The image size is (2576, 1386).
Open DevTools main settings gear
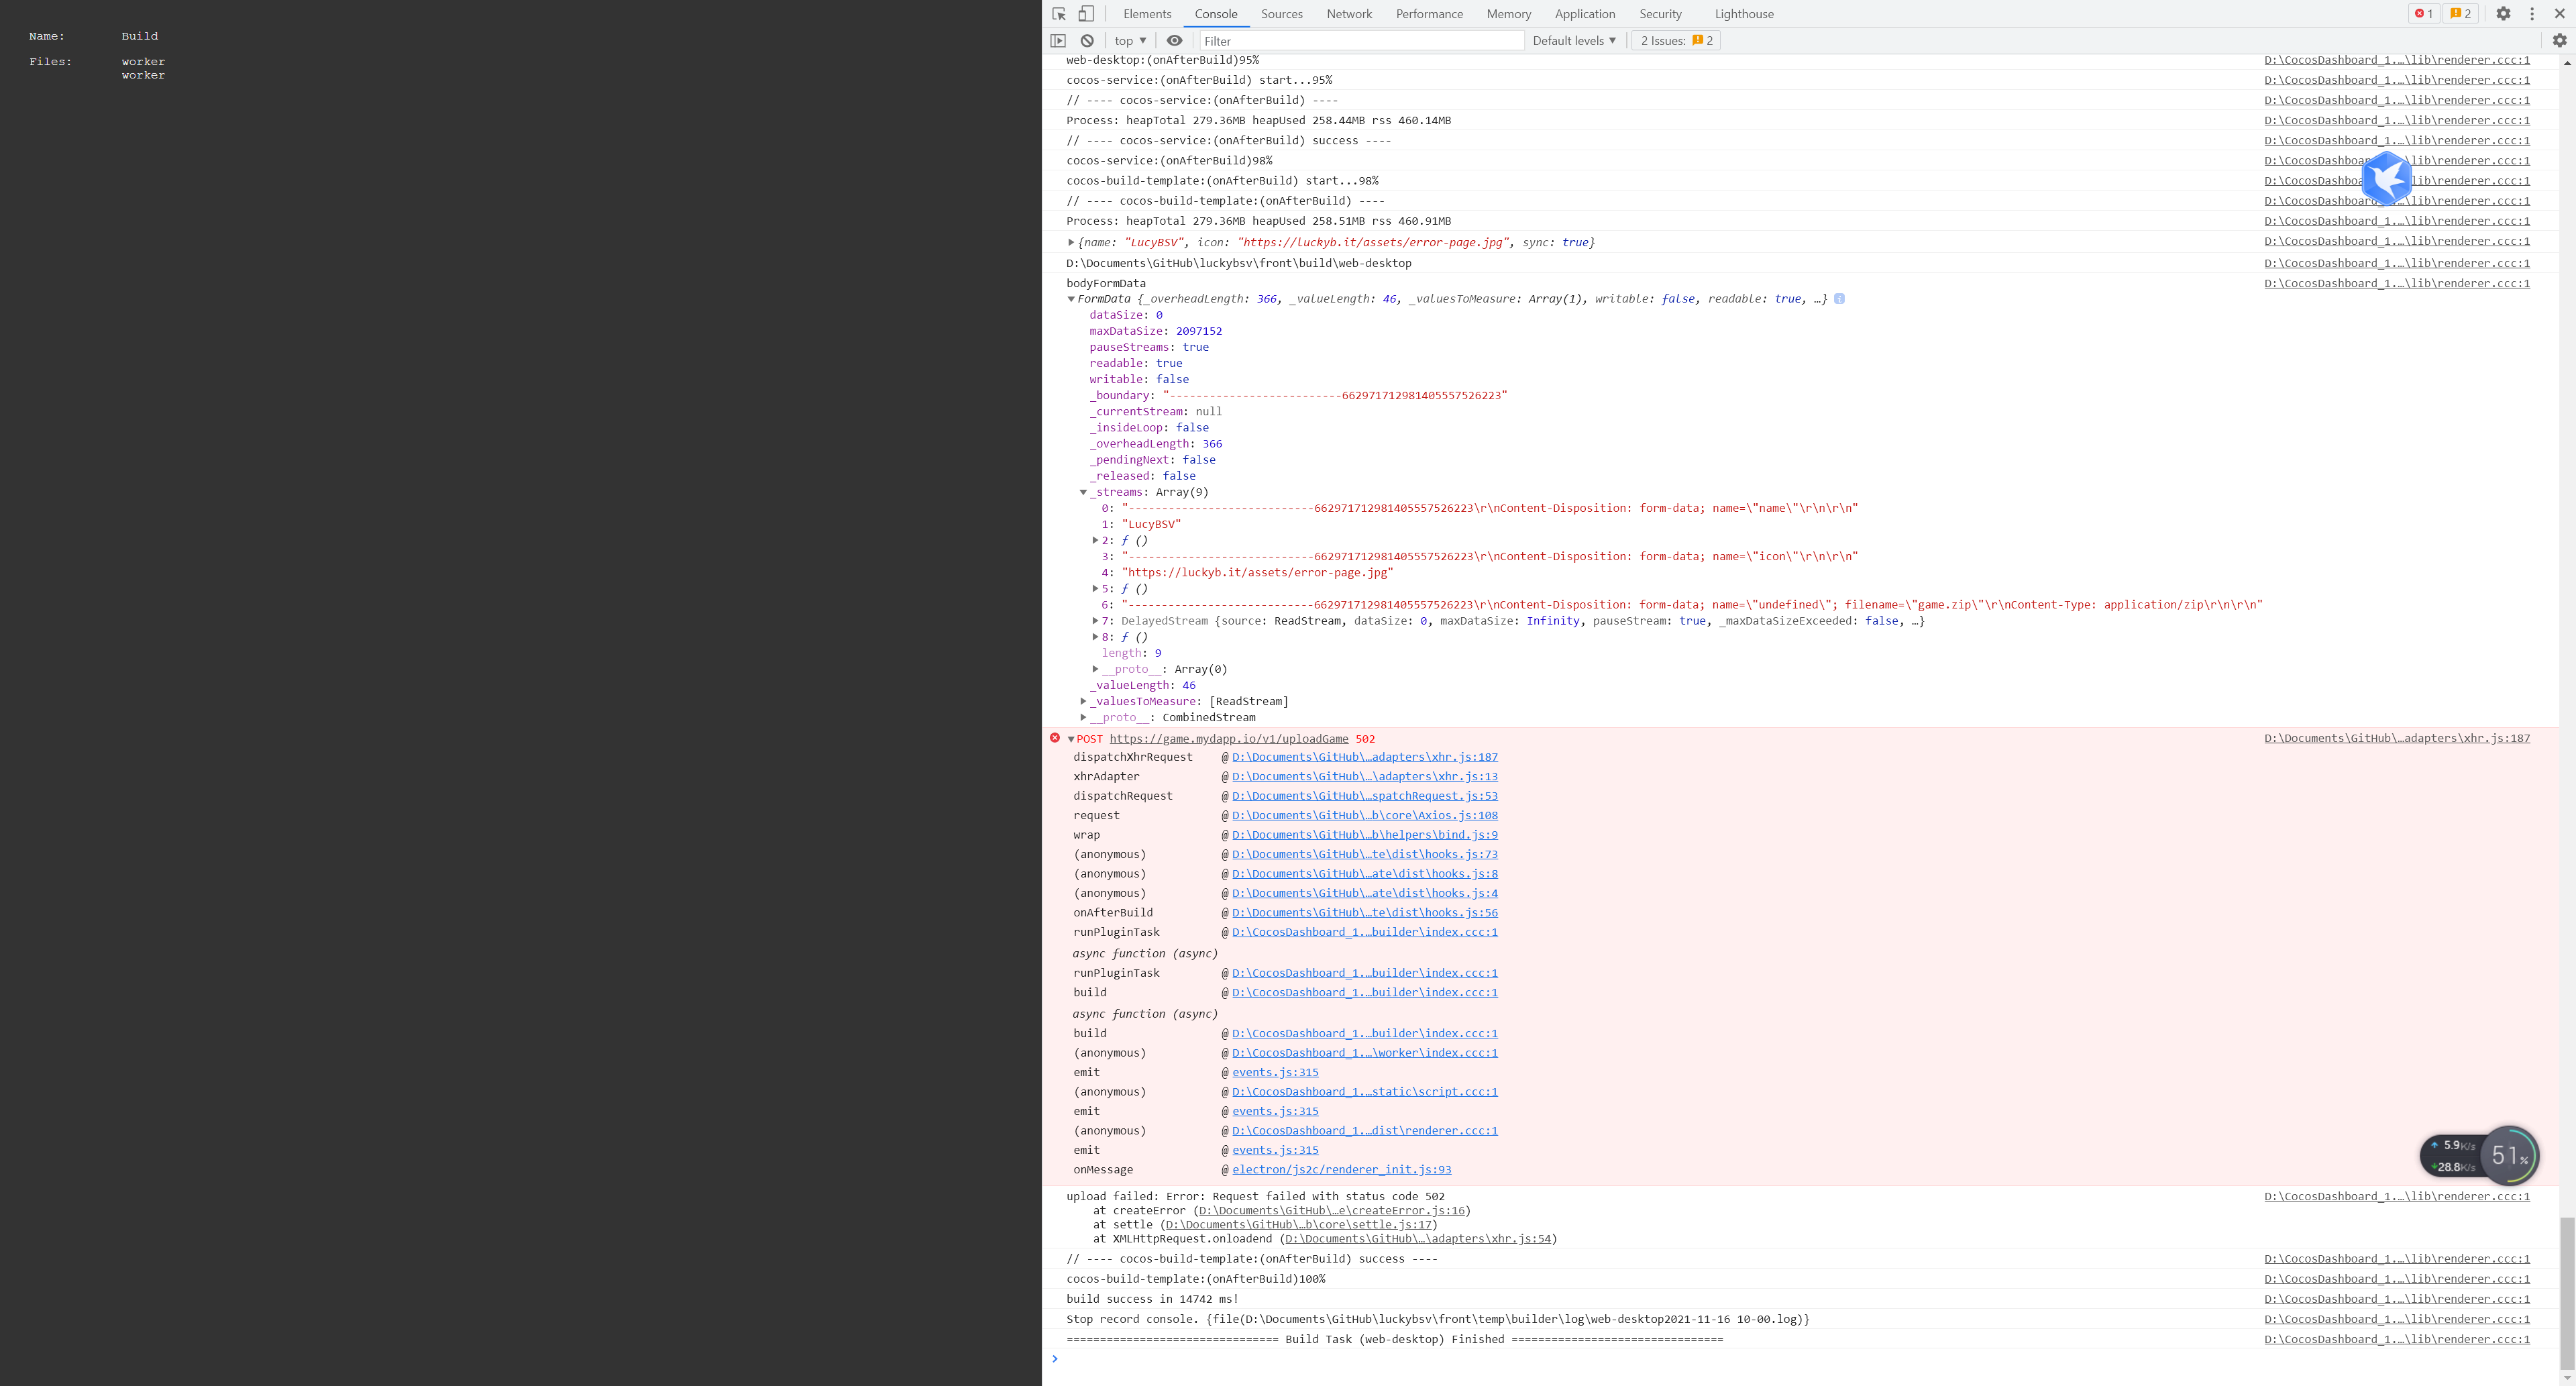pos(2504,13)
